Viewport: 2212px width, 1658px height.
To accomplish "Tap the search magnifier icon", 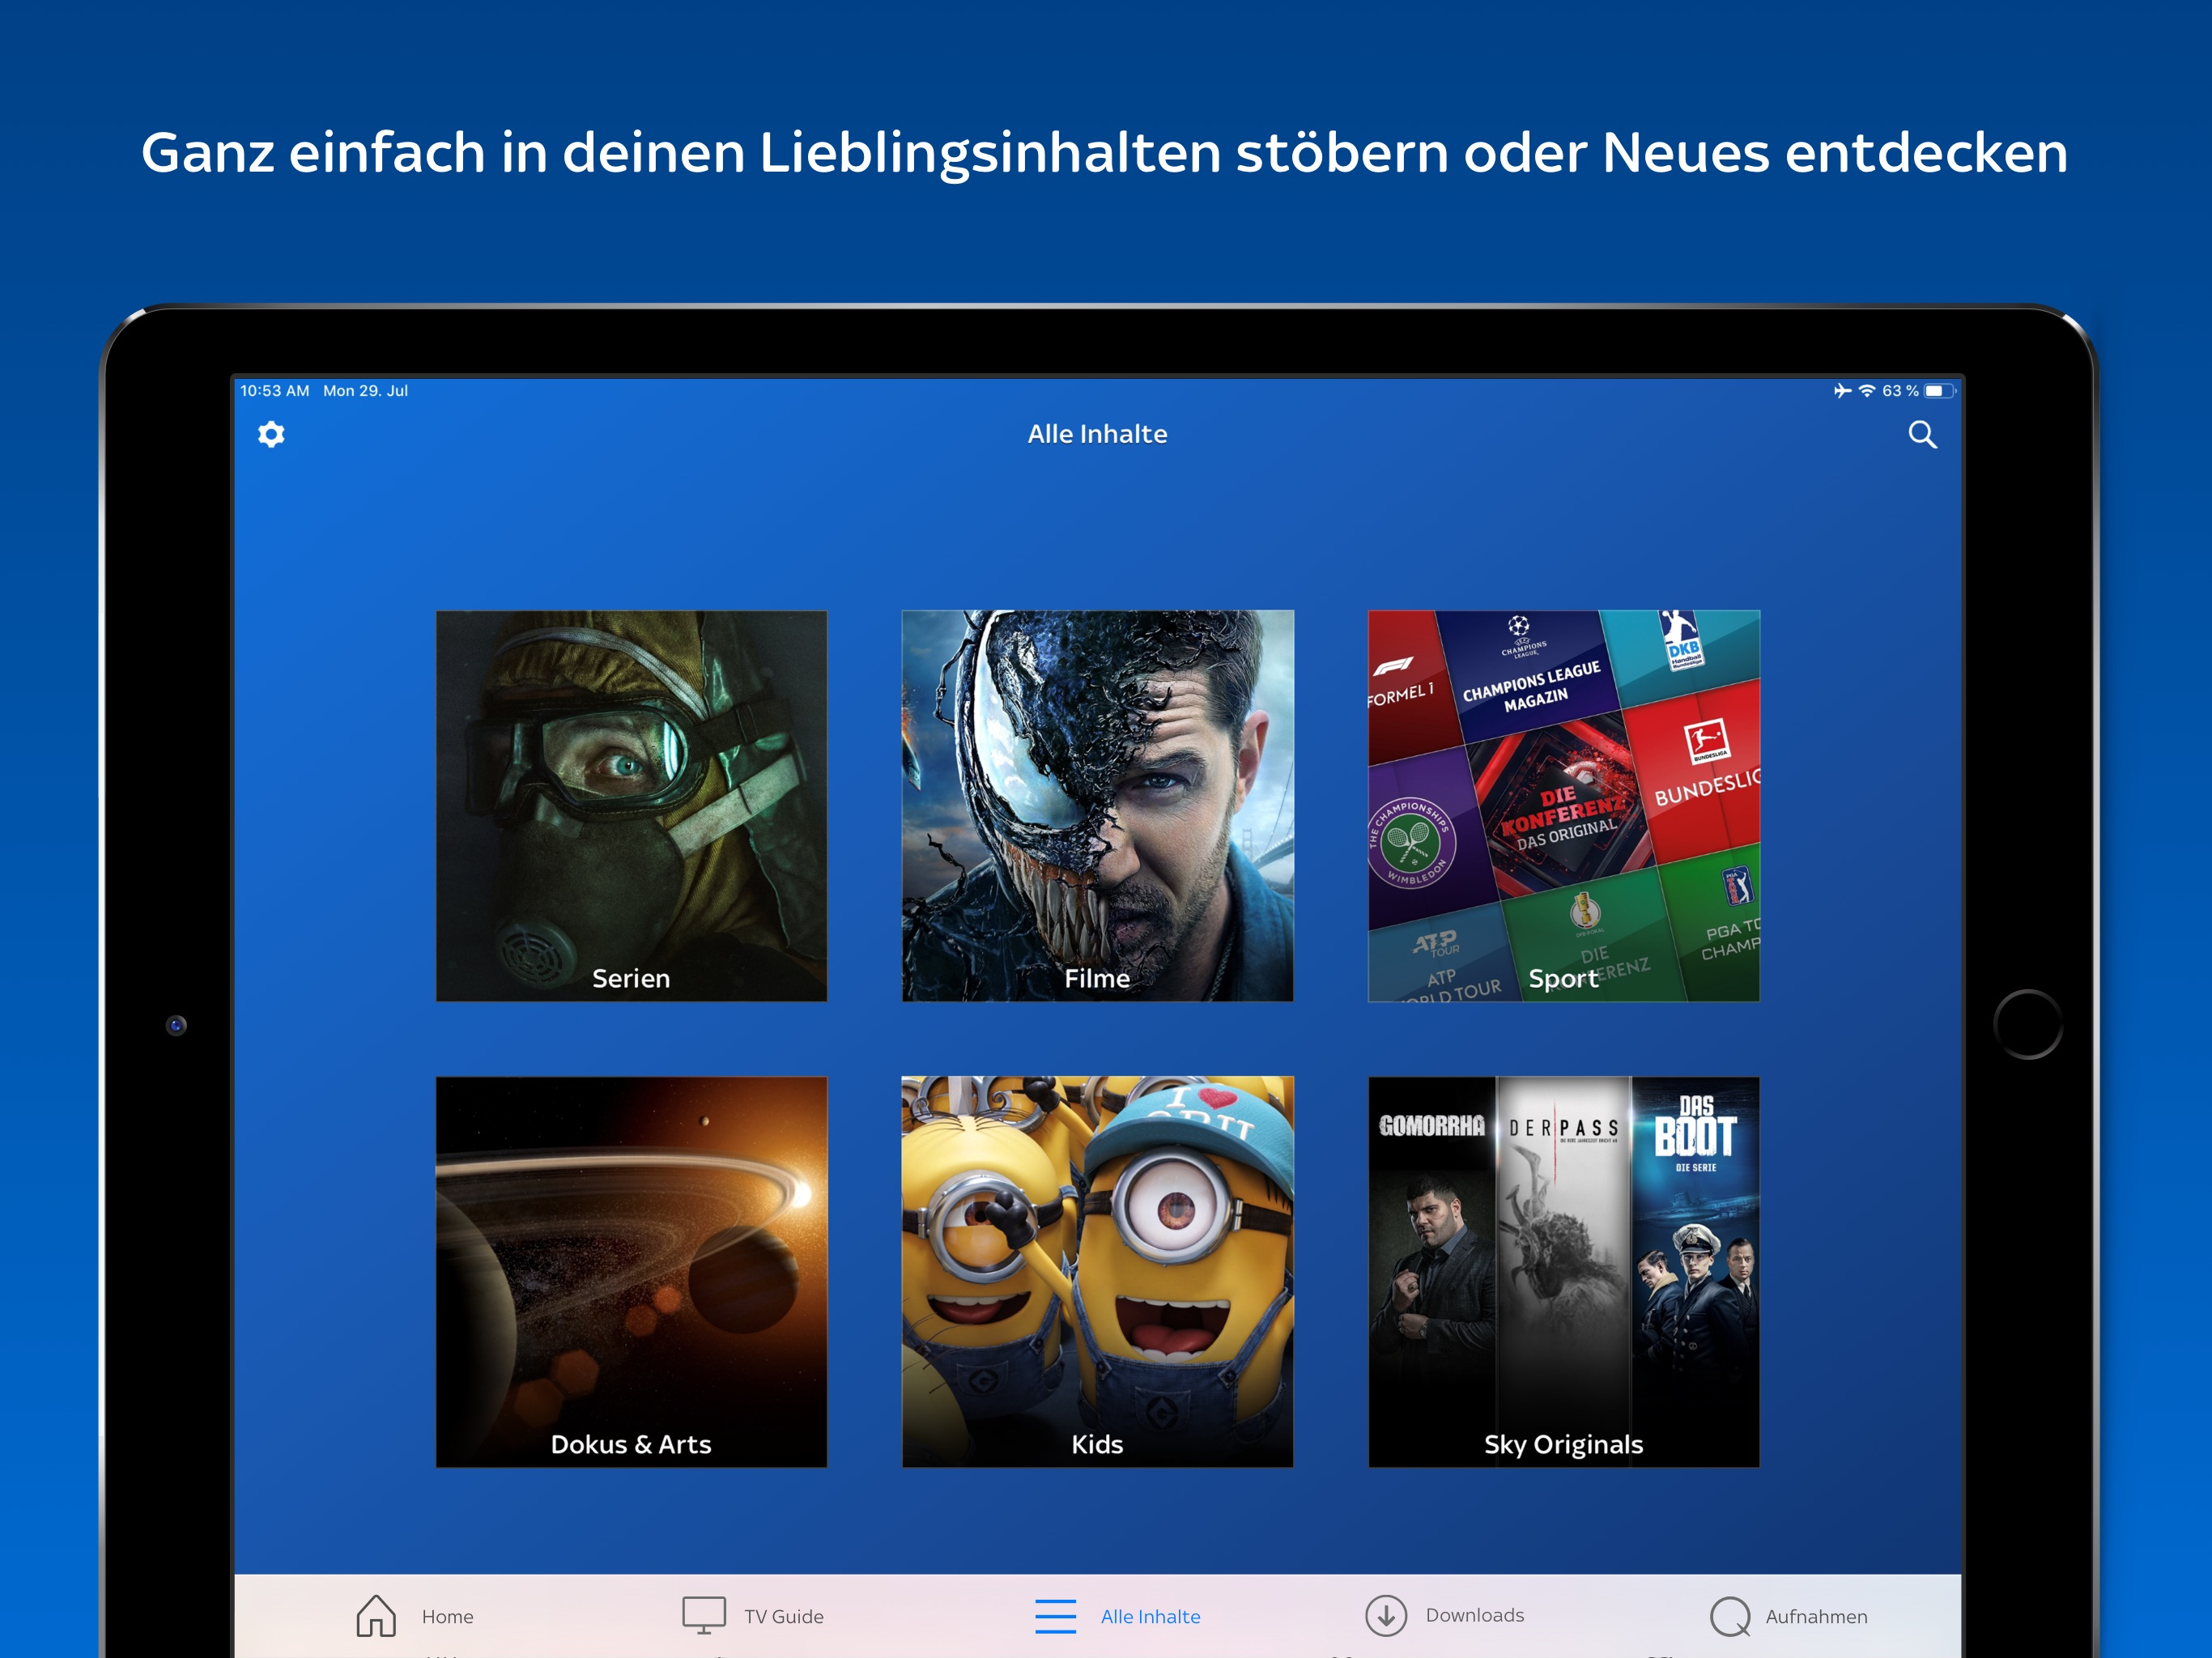I will point(1921,435).
